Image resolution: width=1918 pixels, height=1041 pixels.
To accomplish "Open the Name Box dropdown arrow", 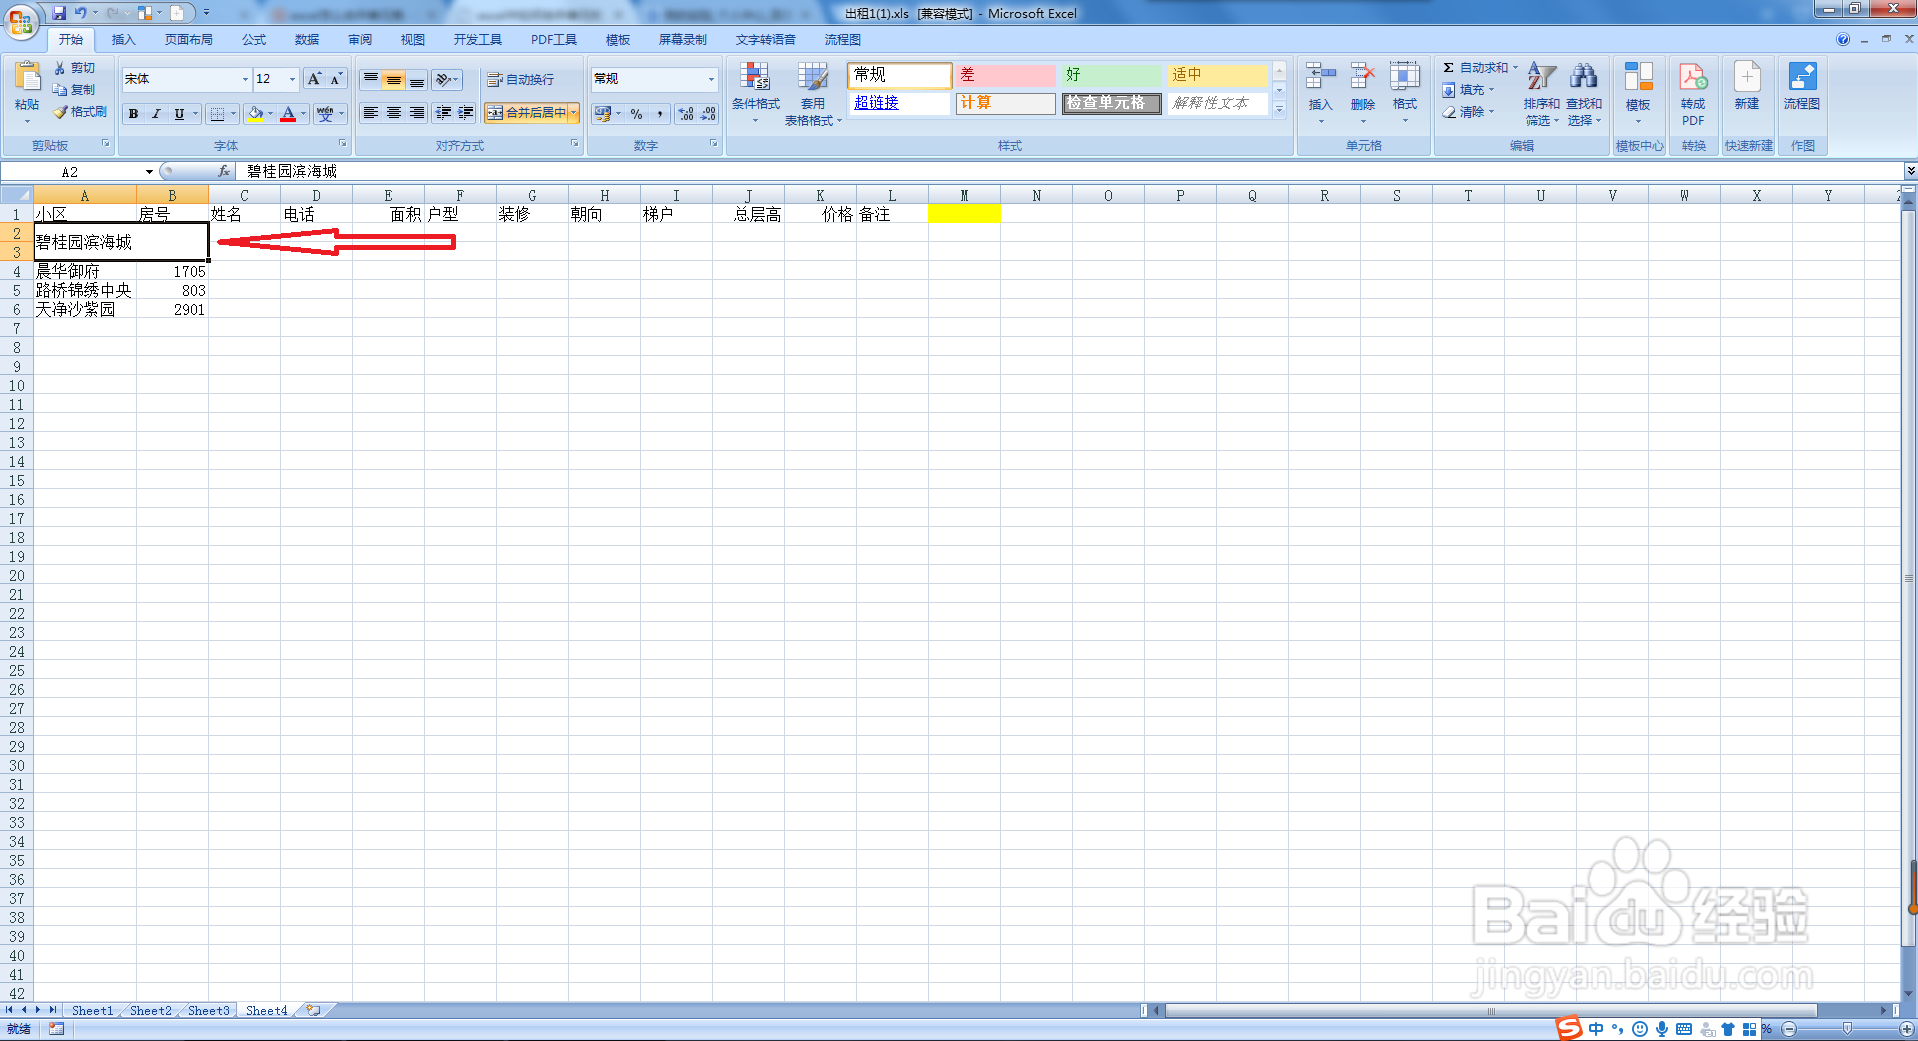I will click(149, 172).
